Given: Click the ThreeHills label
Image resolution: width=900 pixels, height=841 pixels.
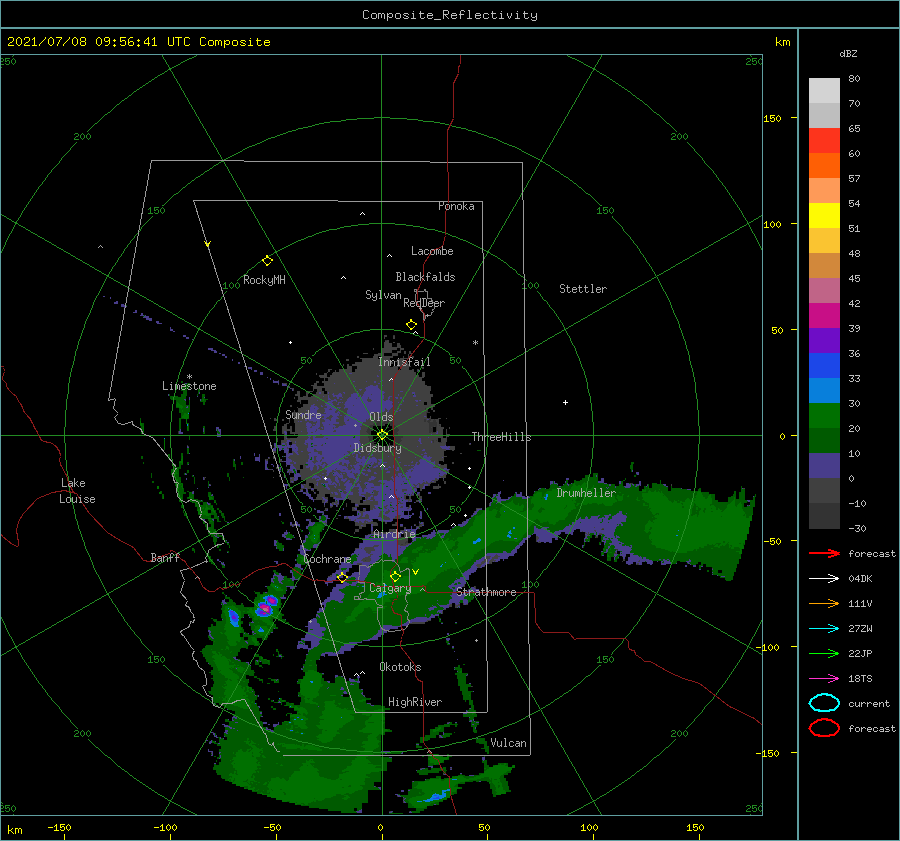Looking at the screenshot, I should (502, 437).
